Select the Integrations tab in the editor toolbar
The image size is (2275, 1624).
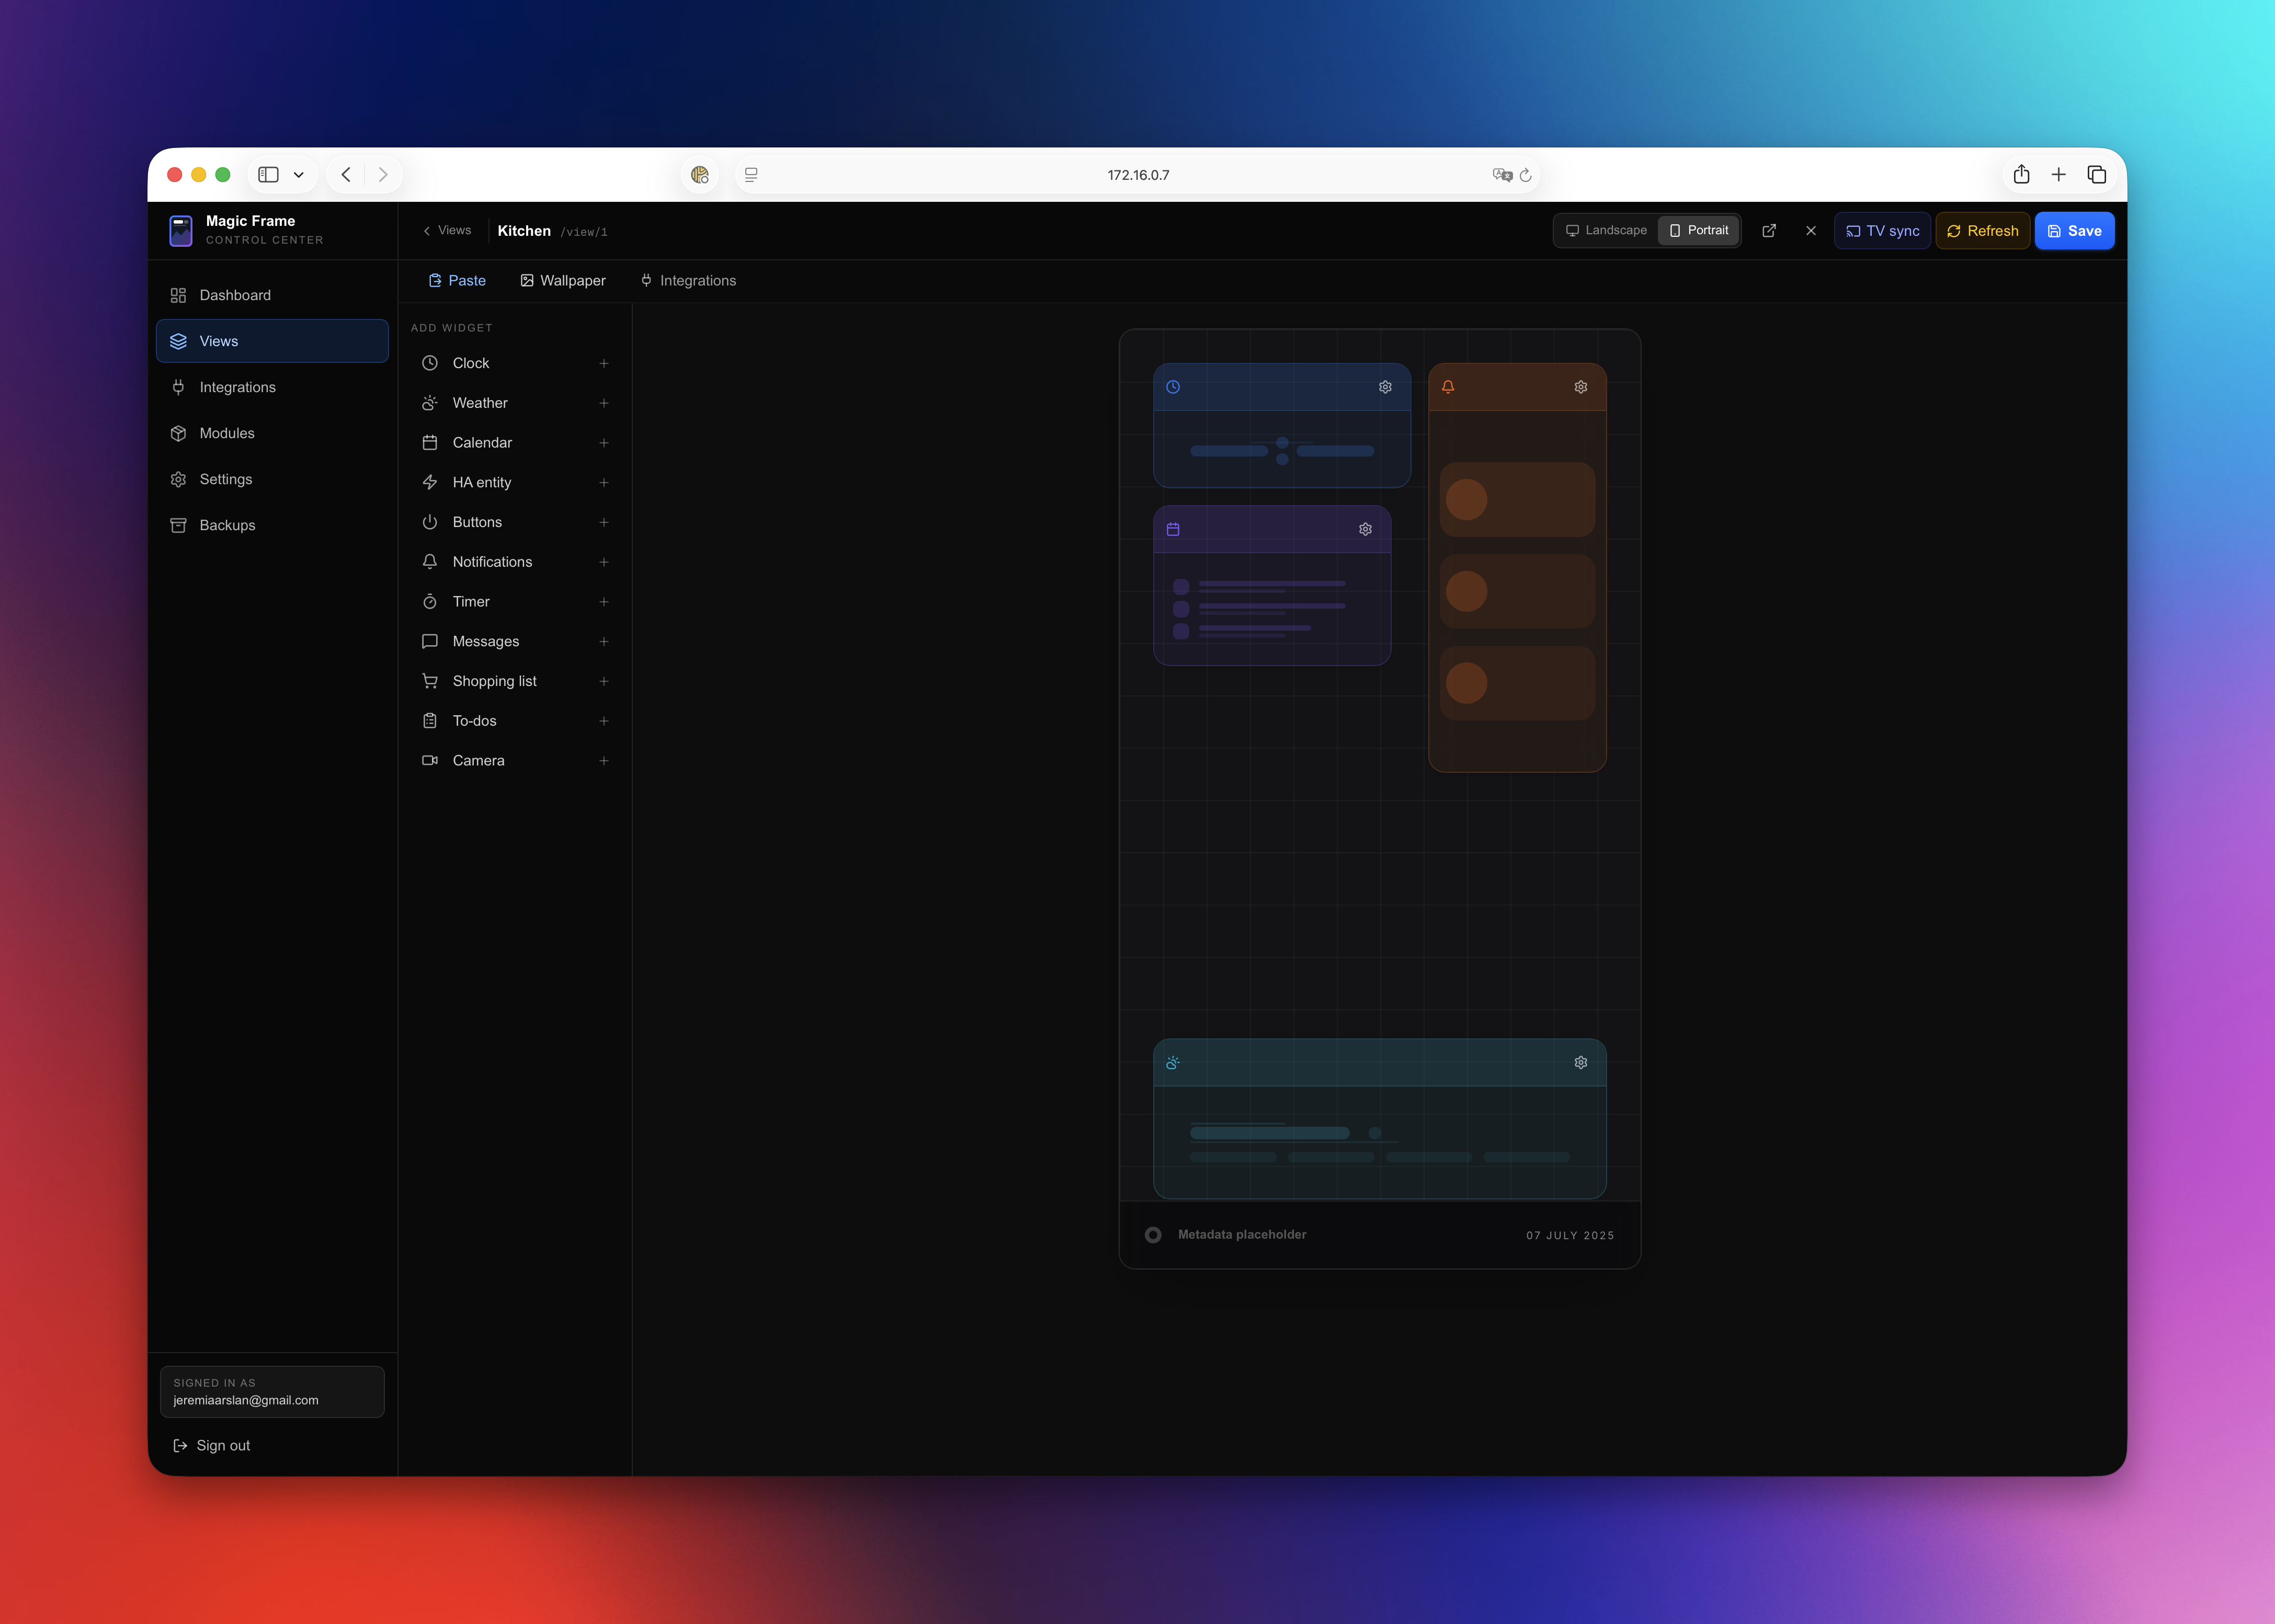688,281
